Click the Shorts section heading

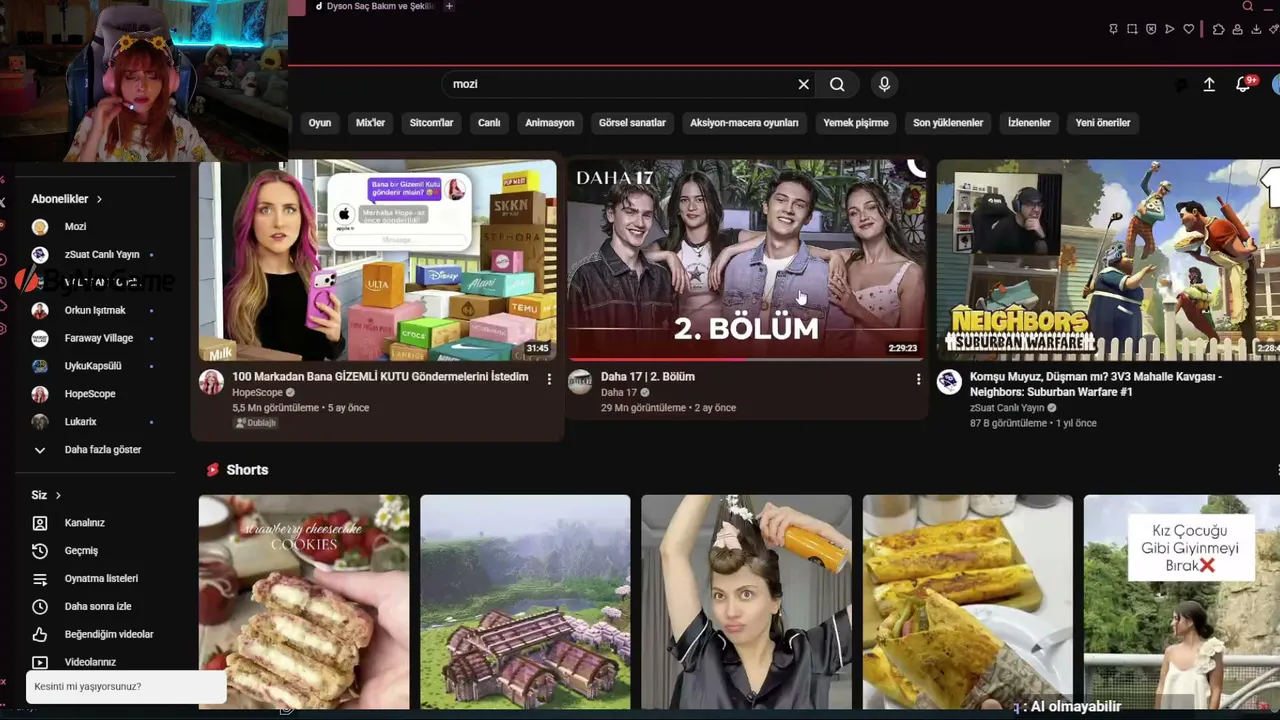tap(247, 470)
